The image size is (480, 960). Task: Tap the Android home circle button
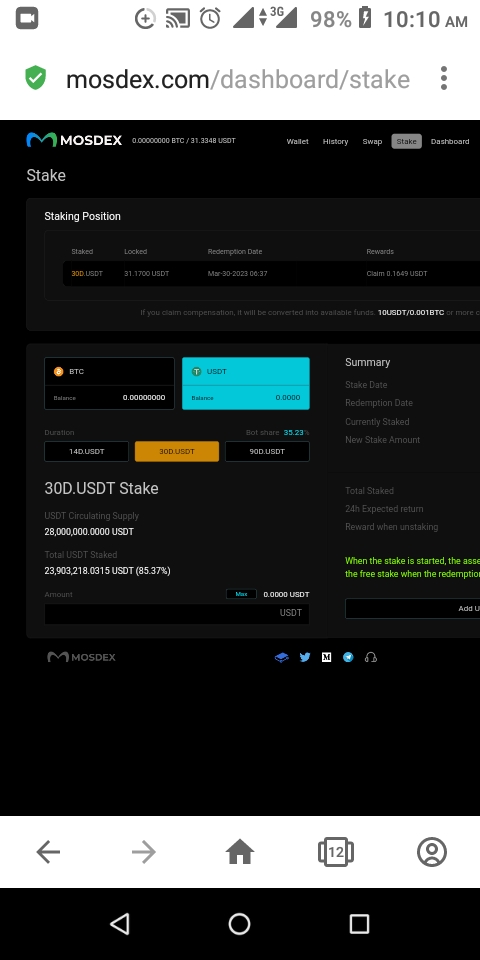[239, 924]
